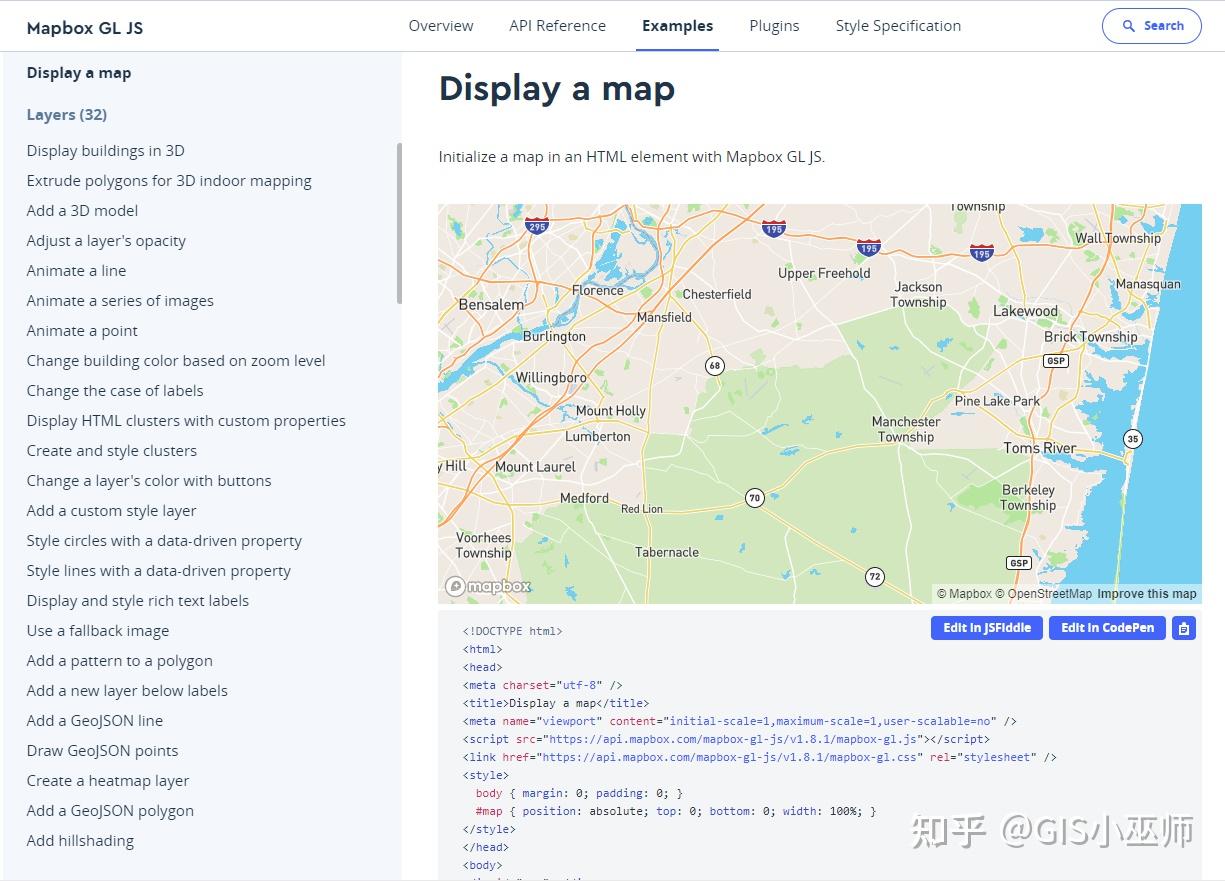Open the Style Specification page
The height and width of the screenshot is (881, 1225).
(x=897, y=26)
